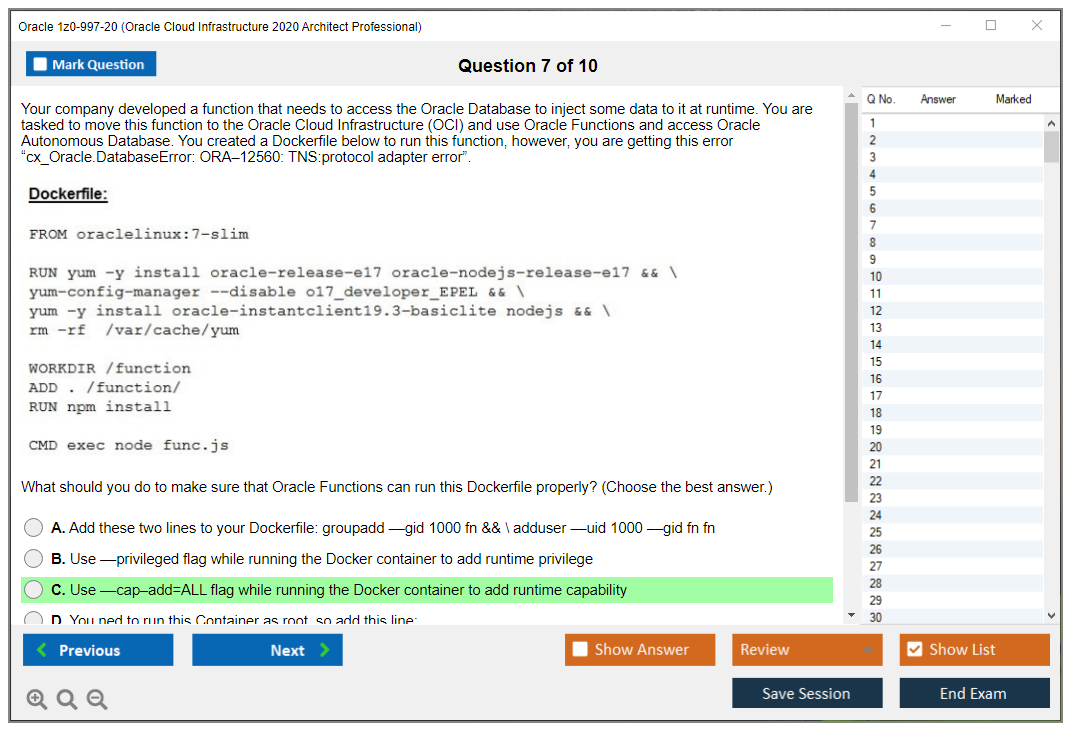Click the green back chevron on Previous button

pyautogui.click(x=41, y=649)
